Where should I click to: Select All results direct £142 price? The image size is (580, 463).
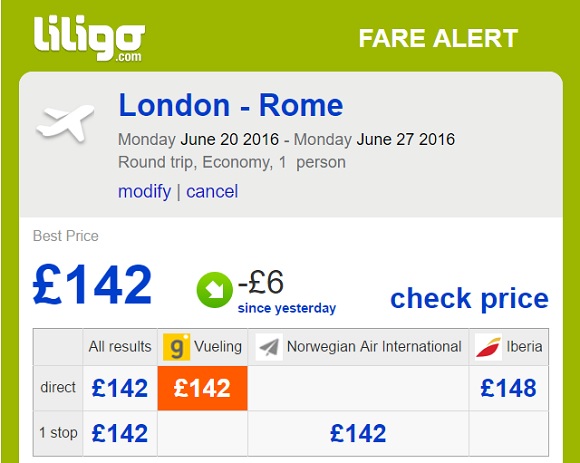click(x=120, y=388)
